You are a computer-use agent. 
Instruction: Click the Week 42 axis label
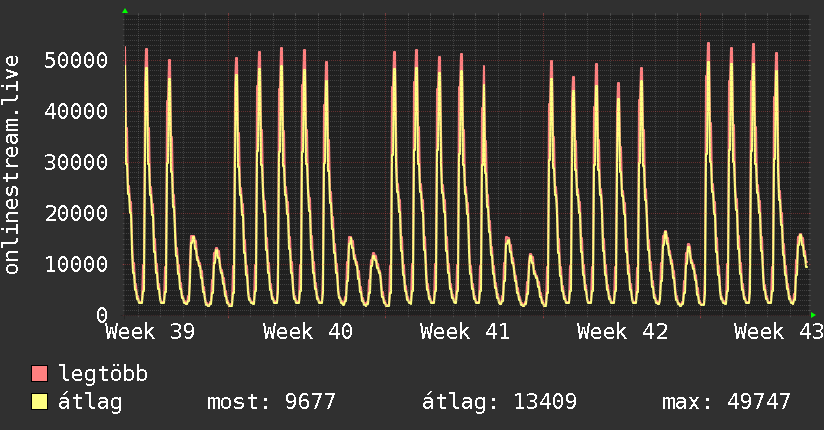tap(622, 332)
